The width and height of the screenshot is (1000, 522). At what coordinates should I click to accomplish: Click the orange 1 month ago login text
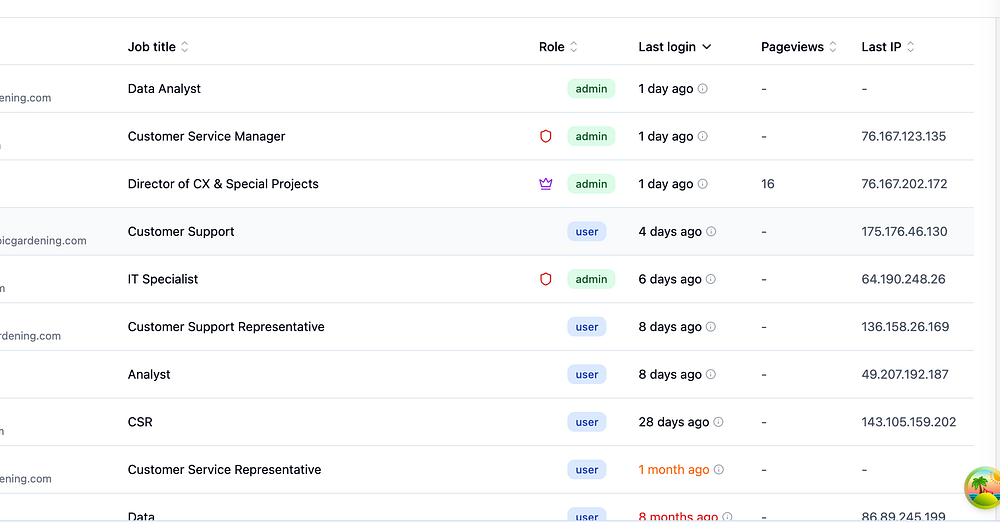674,470
